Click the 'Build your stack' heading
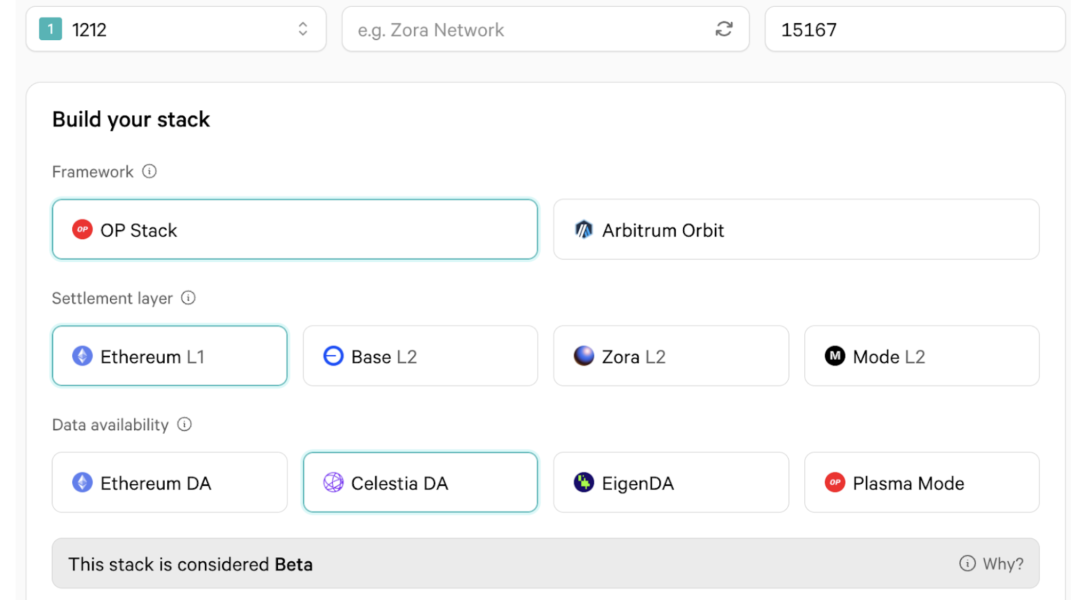Image resolution: width=1080 pixels, height=600 pixels. 131,119
